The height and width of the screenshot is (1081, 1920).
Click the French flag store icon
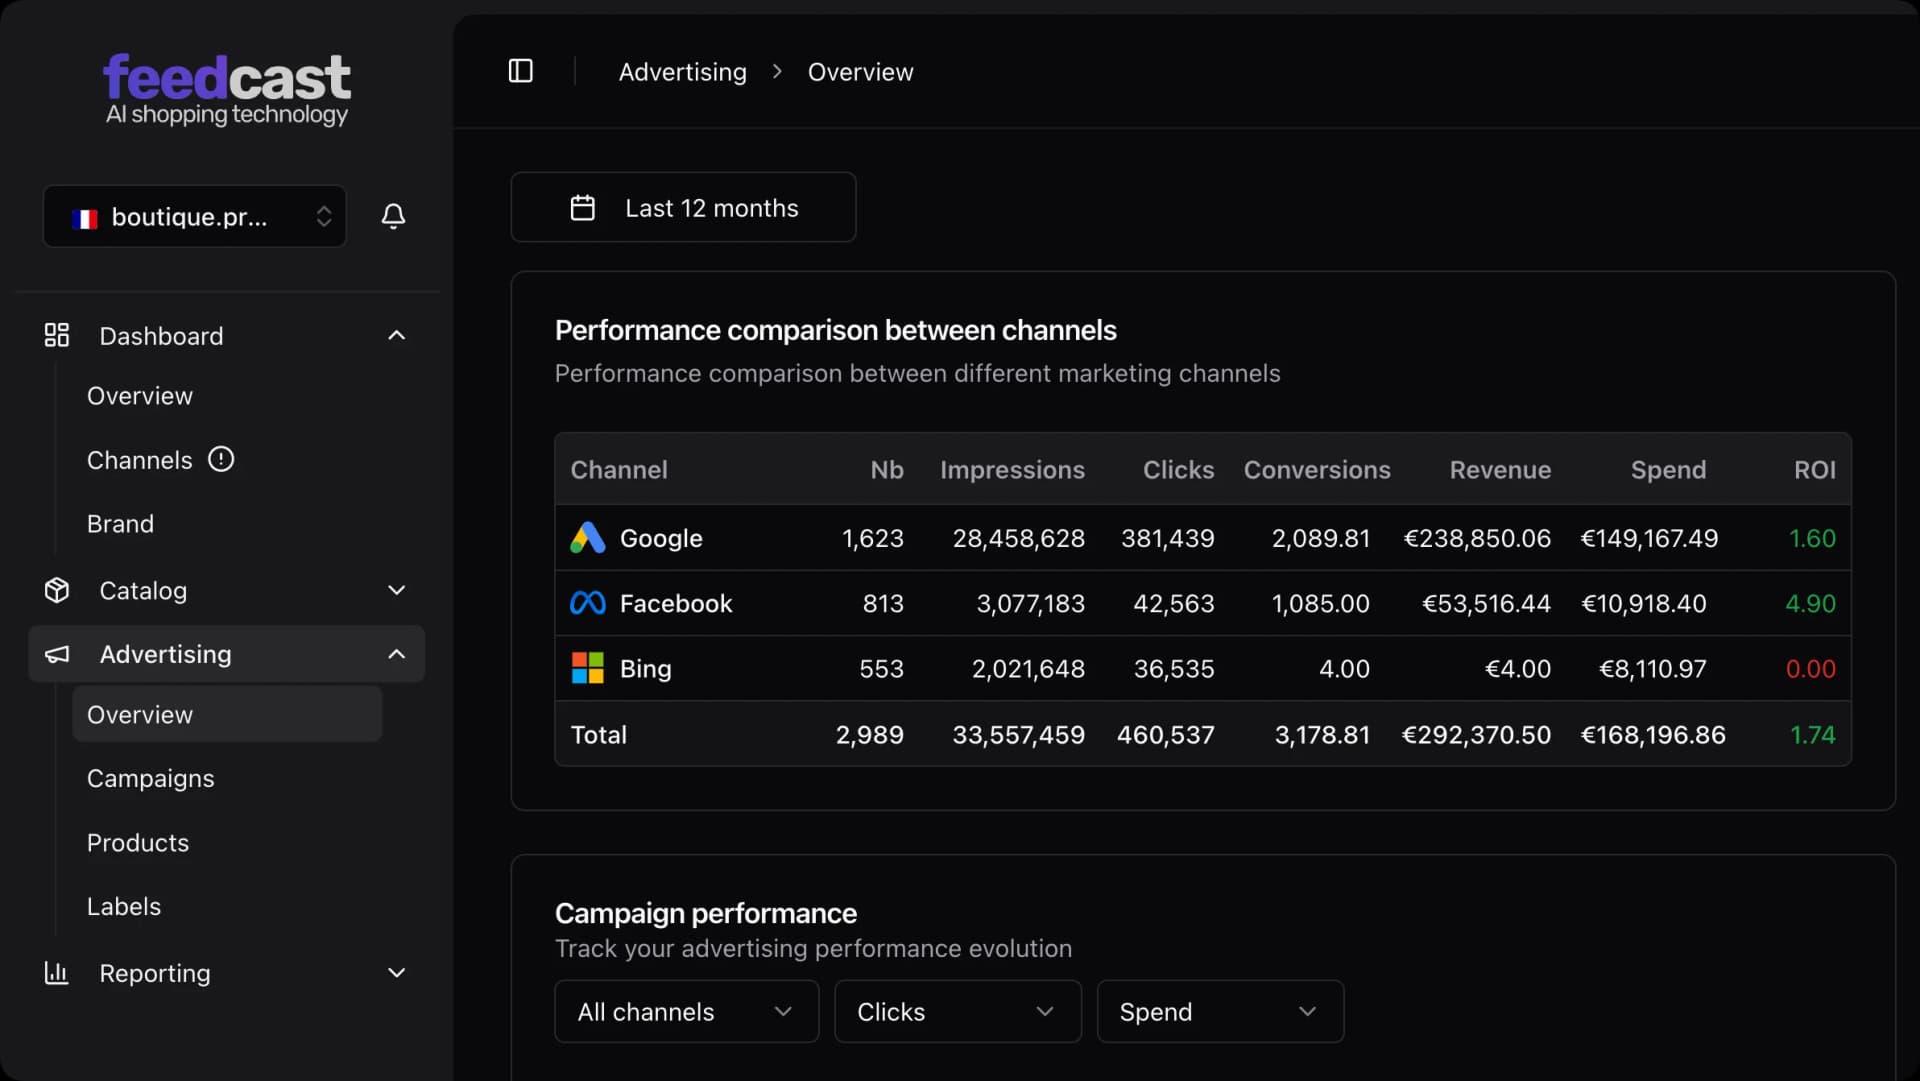[85, 218]
